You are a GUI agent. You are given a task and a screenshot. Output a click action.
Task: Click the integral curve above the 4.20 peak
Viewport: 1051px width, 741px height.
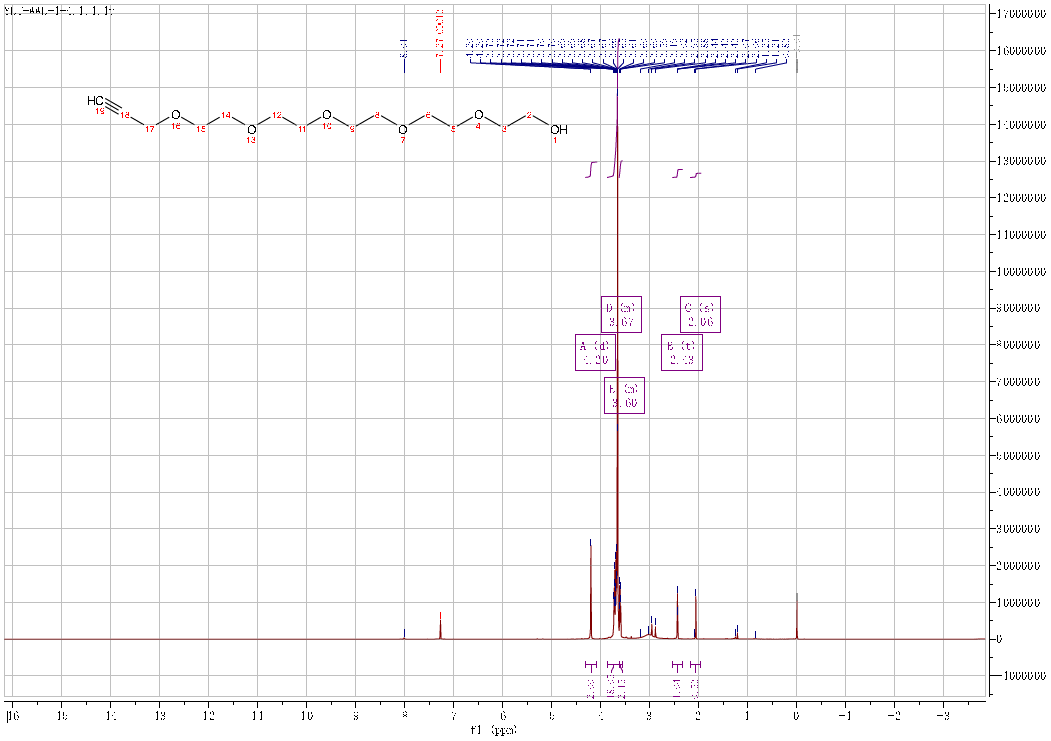(x=591, y=170)
